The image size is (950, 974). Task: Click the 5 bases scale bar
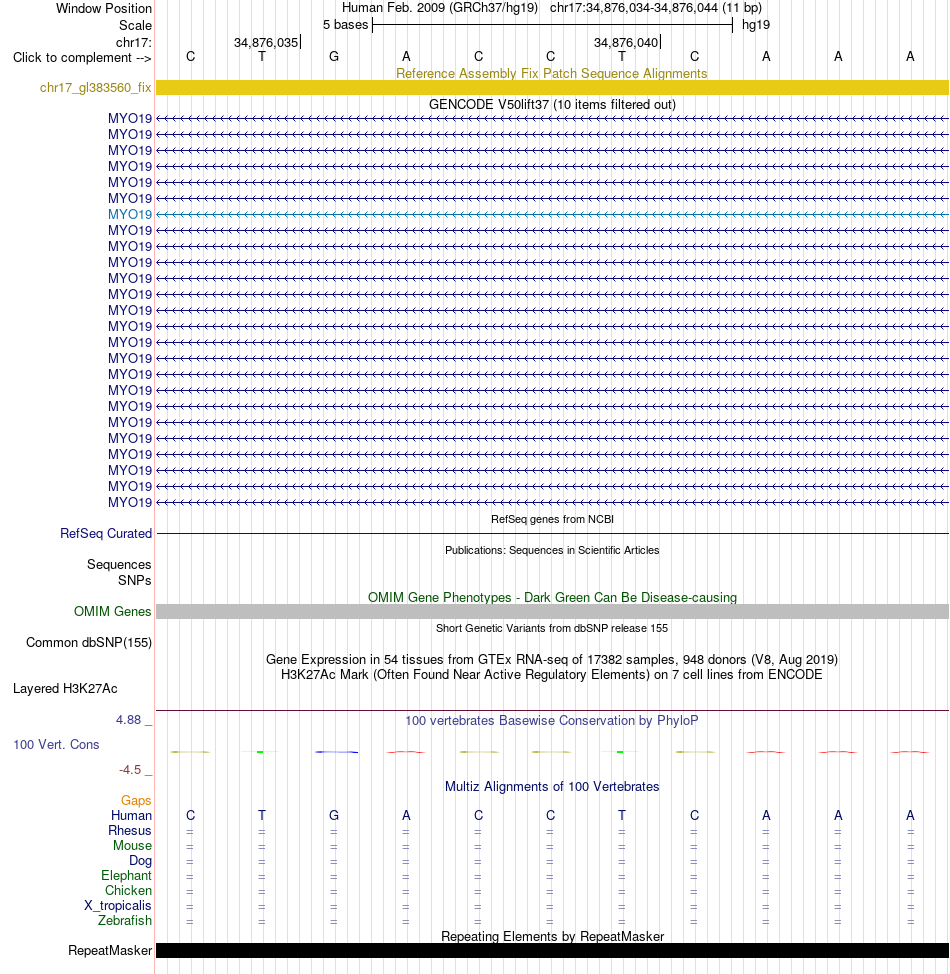(552, 25)
